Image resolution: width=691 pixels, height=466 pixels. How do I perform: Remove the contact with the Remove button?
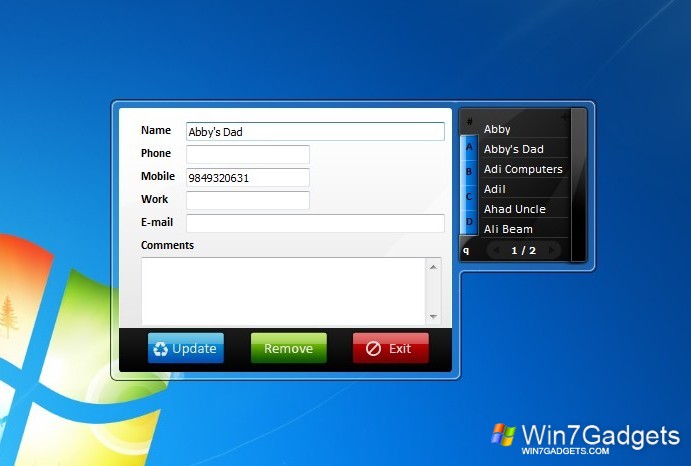[289, 348]
